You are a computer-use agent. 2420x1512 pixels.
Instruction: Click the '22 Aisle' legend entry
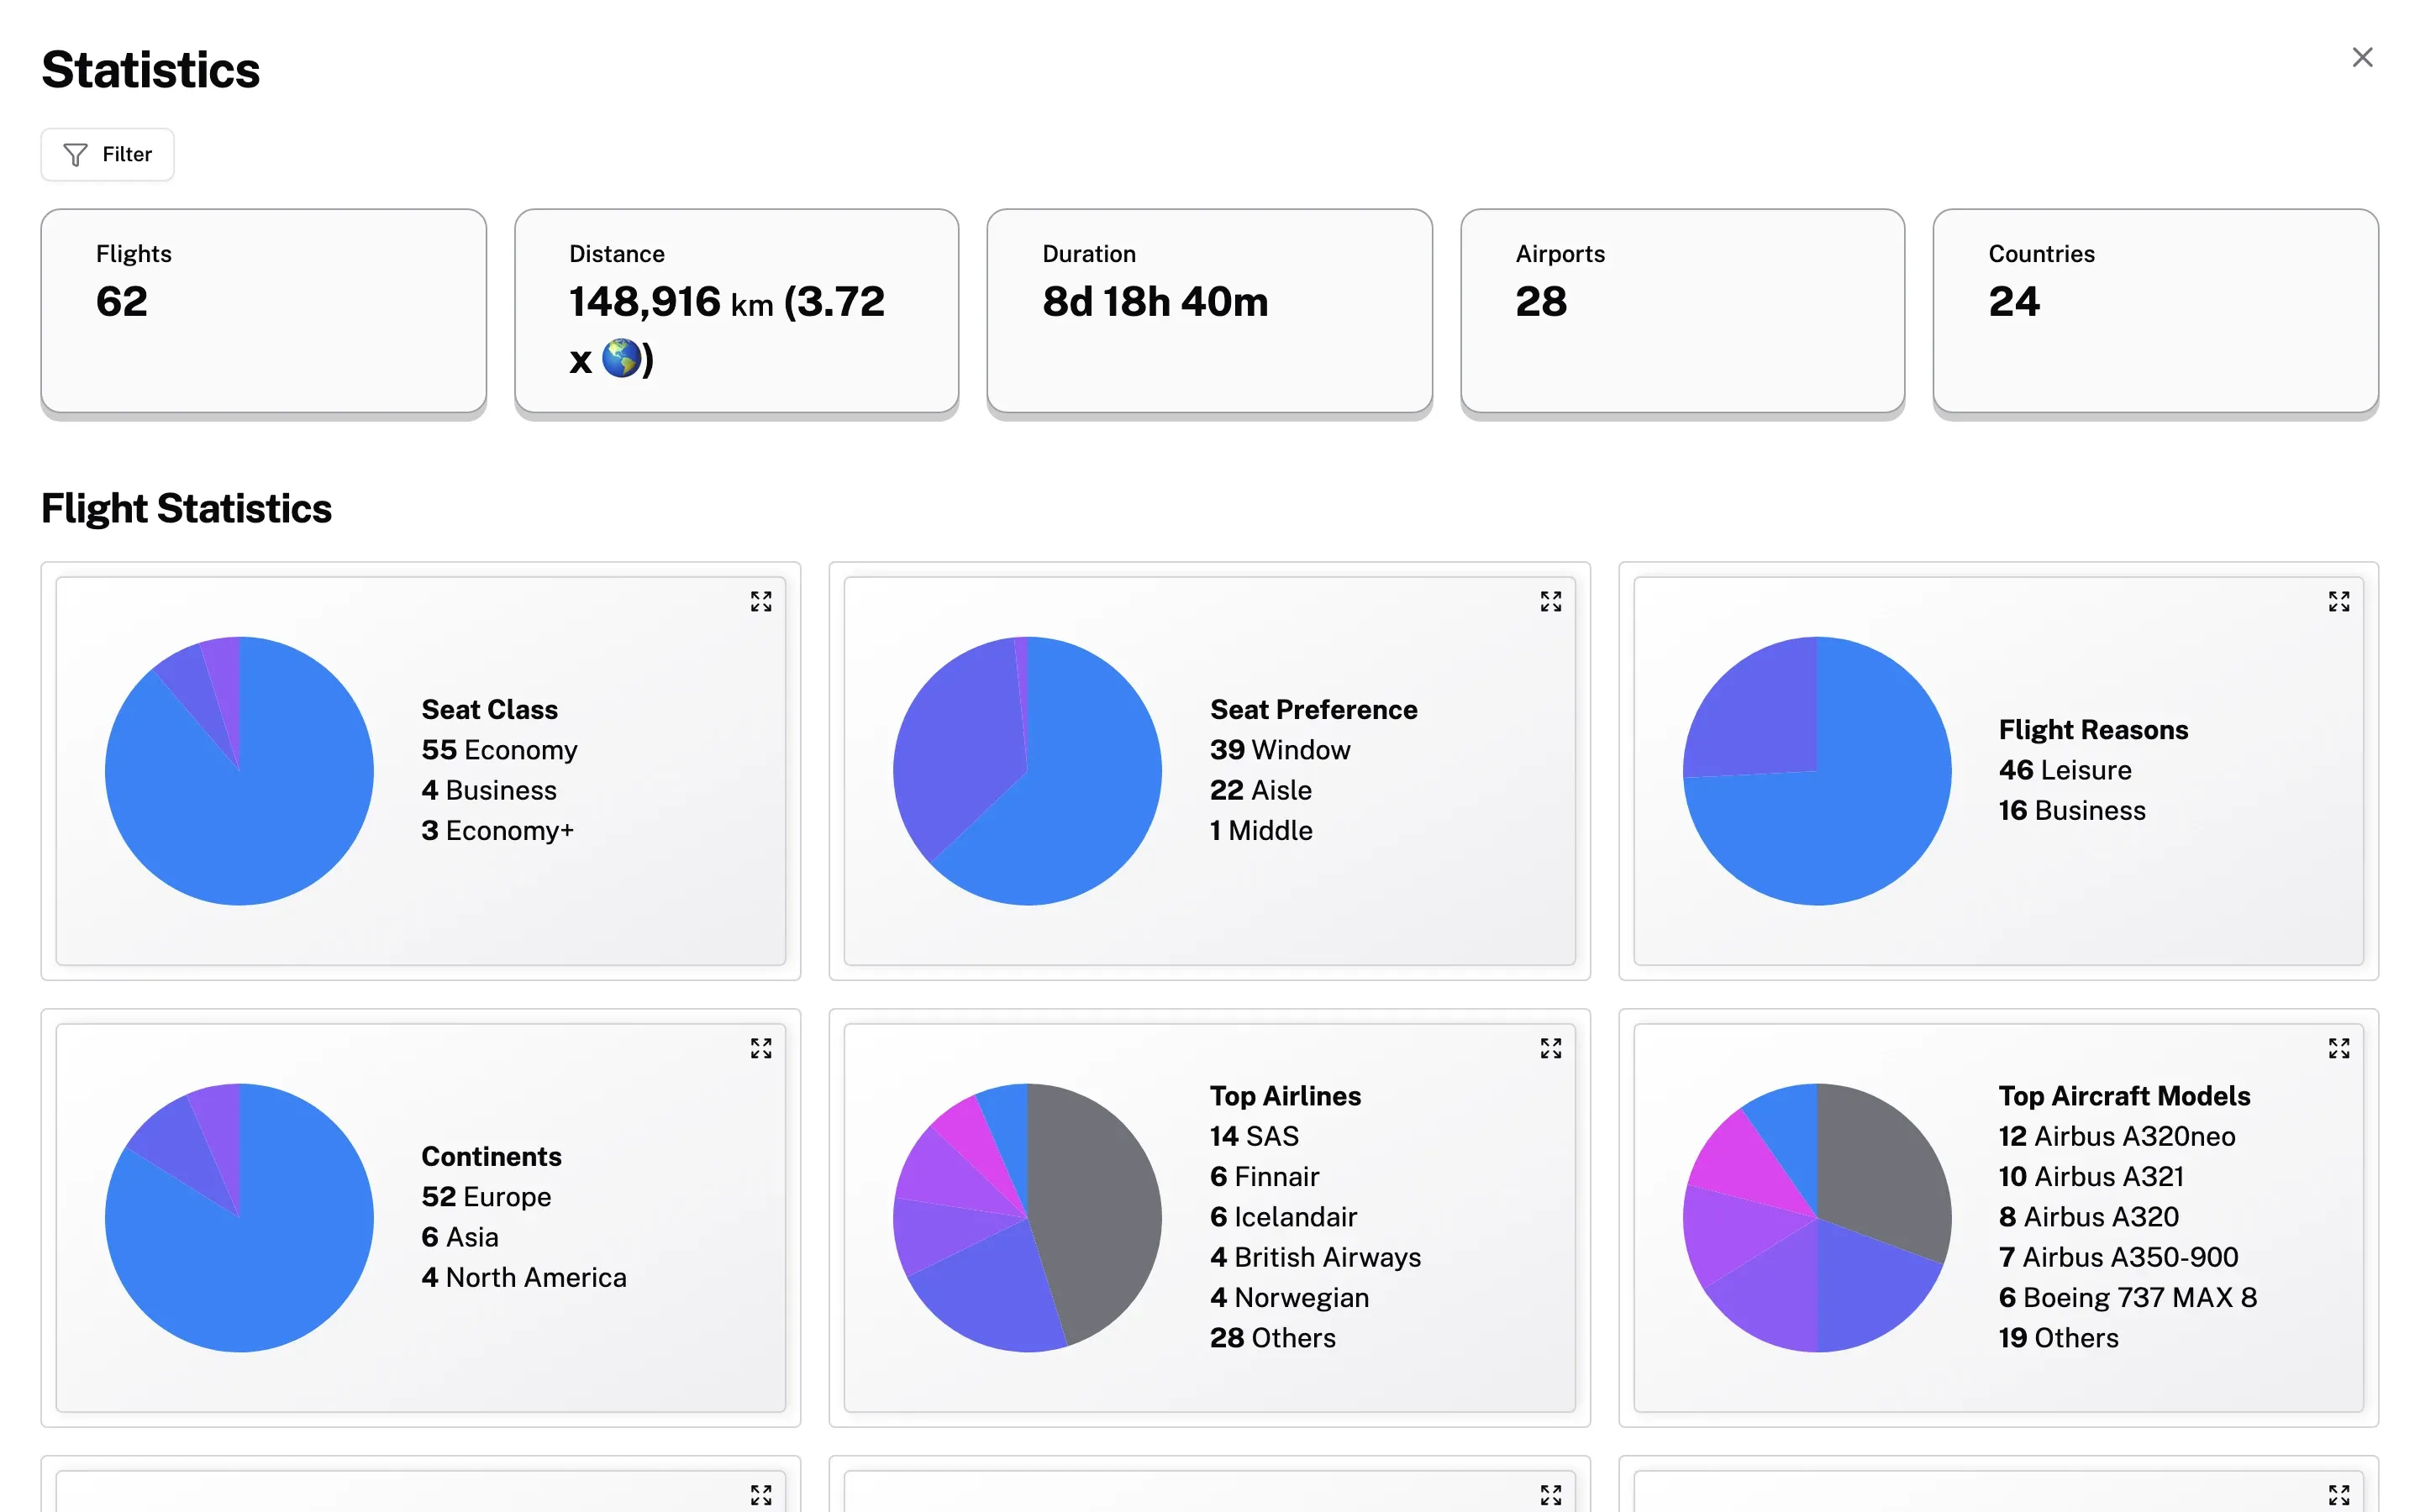click(1260, 790)
